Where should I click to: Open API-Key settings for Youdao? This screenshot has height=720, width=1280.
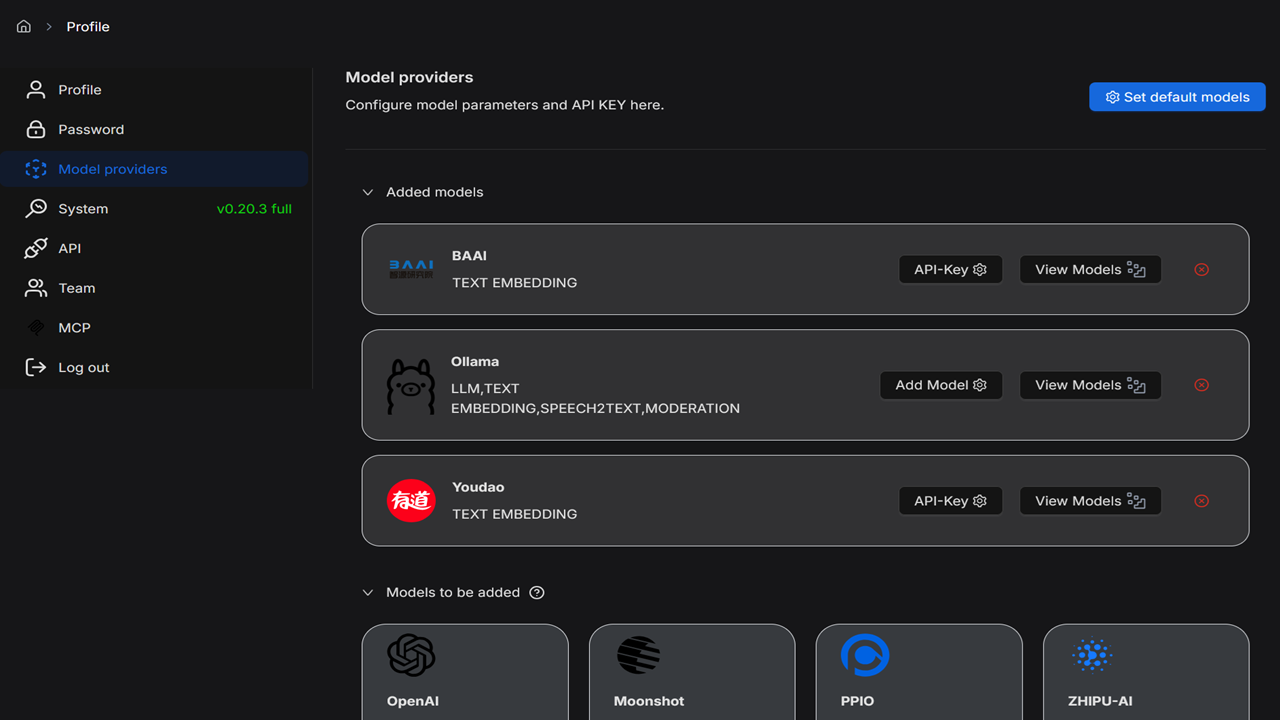950,501
